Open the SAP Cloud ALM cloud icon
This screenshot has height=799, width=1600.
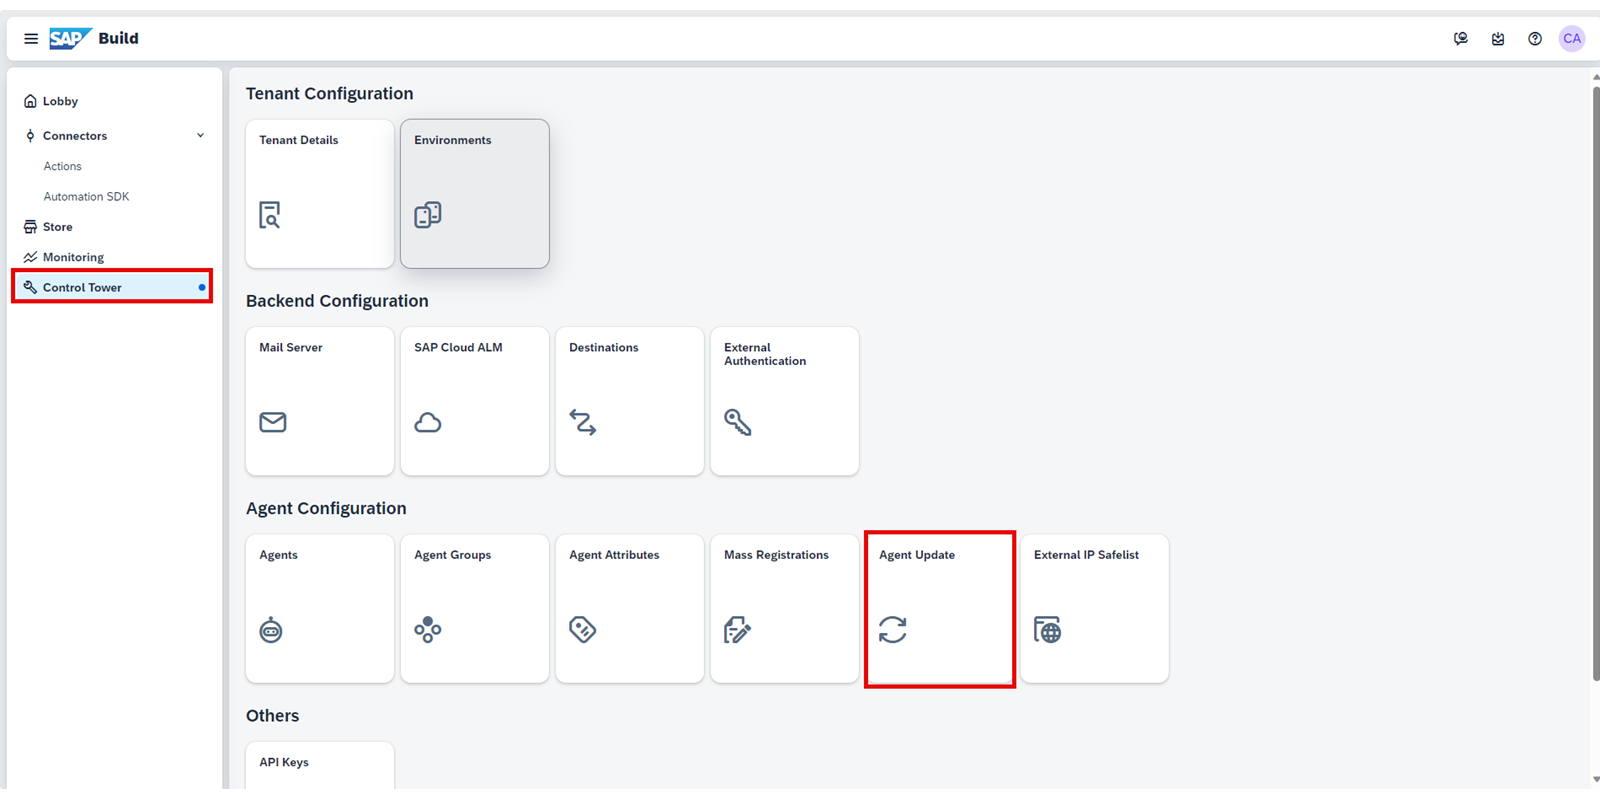point(428,422)
